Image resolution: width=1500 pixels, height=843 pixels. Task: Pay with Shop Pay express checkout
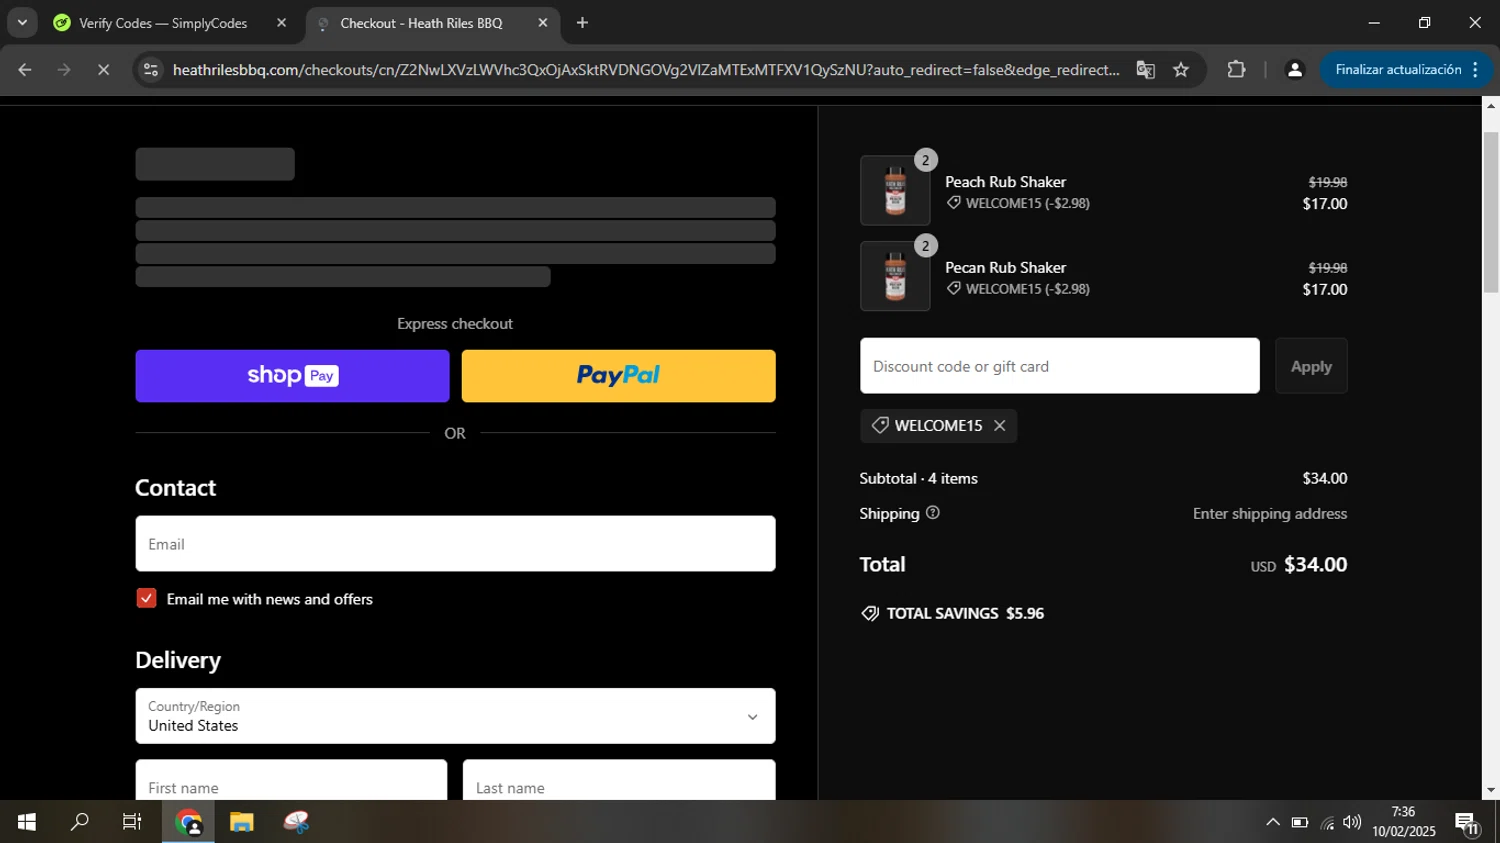point(292,376)
